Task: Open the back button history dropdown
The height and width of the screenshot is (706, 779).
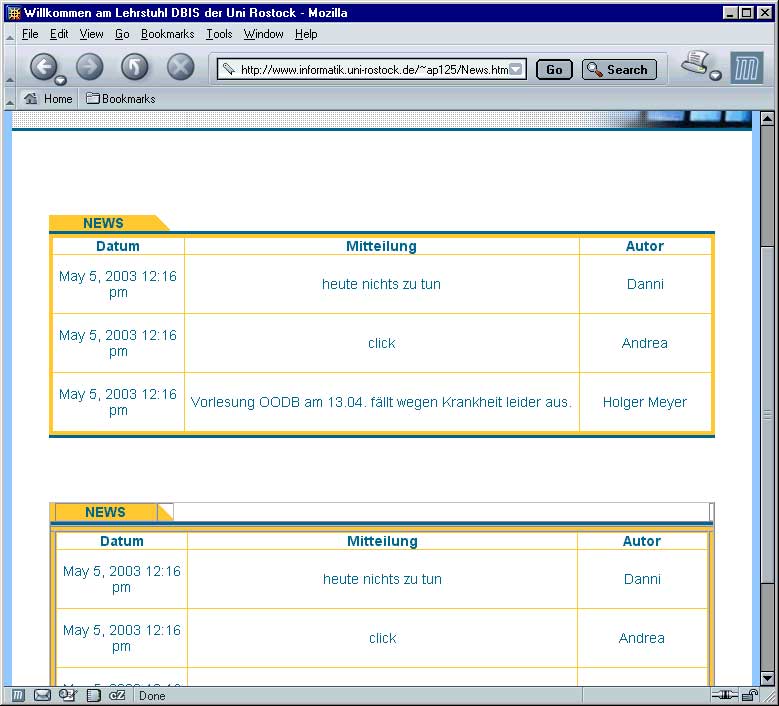Action: 61,80
